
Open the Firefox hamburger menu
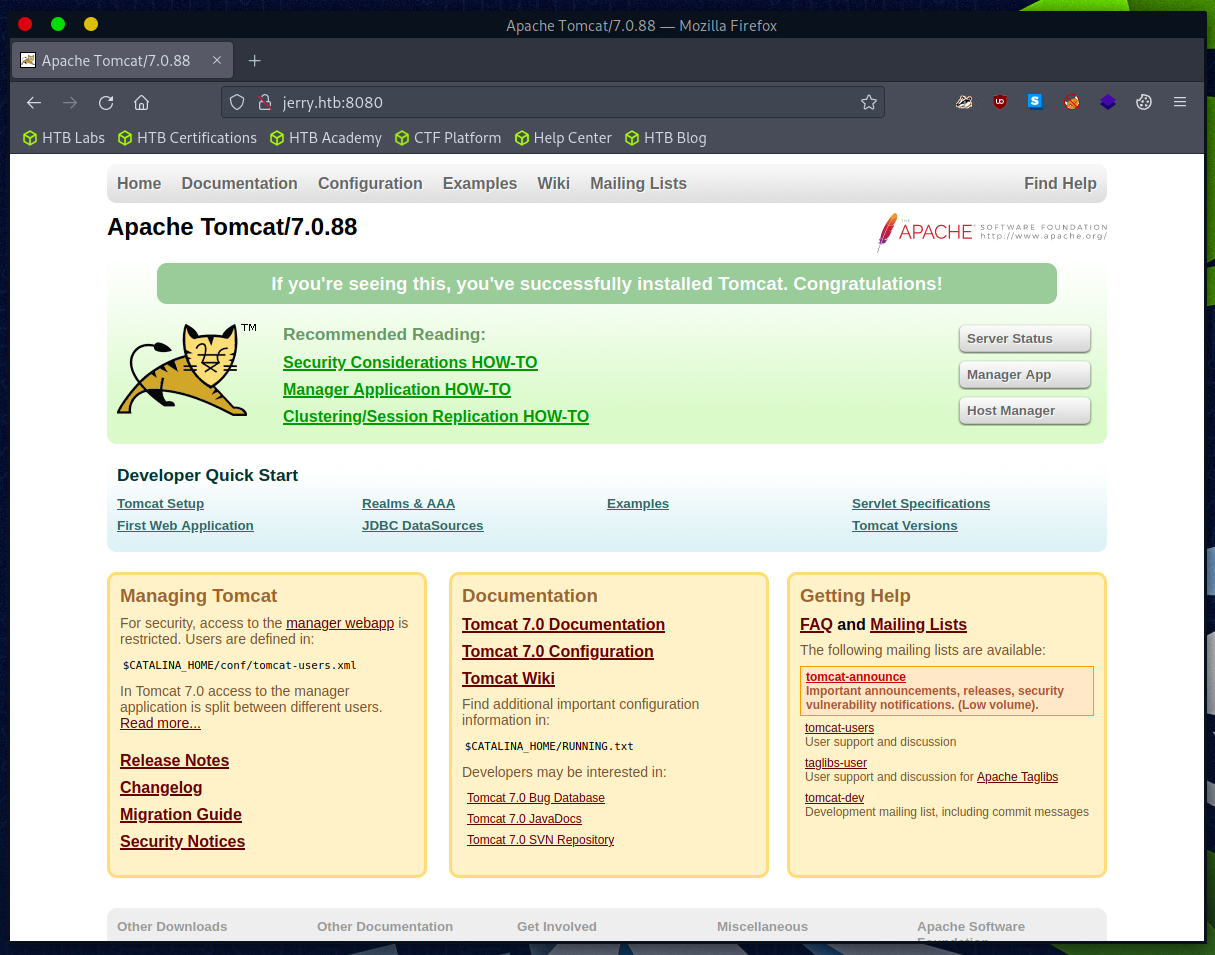[x=1180, y=102]
